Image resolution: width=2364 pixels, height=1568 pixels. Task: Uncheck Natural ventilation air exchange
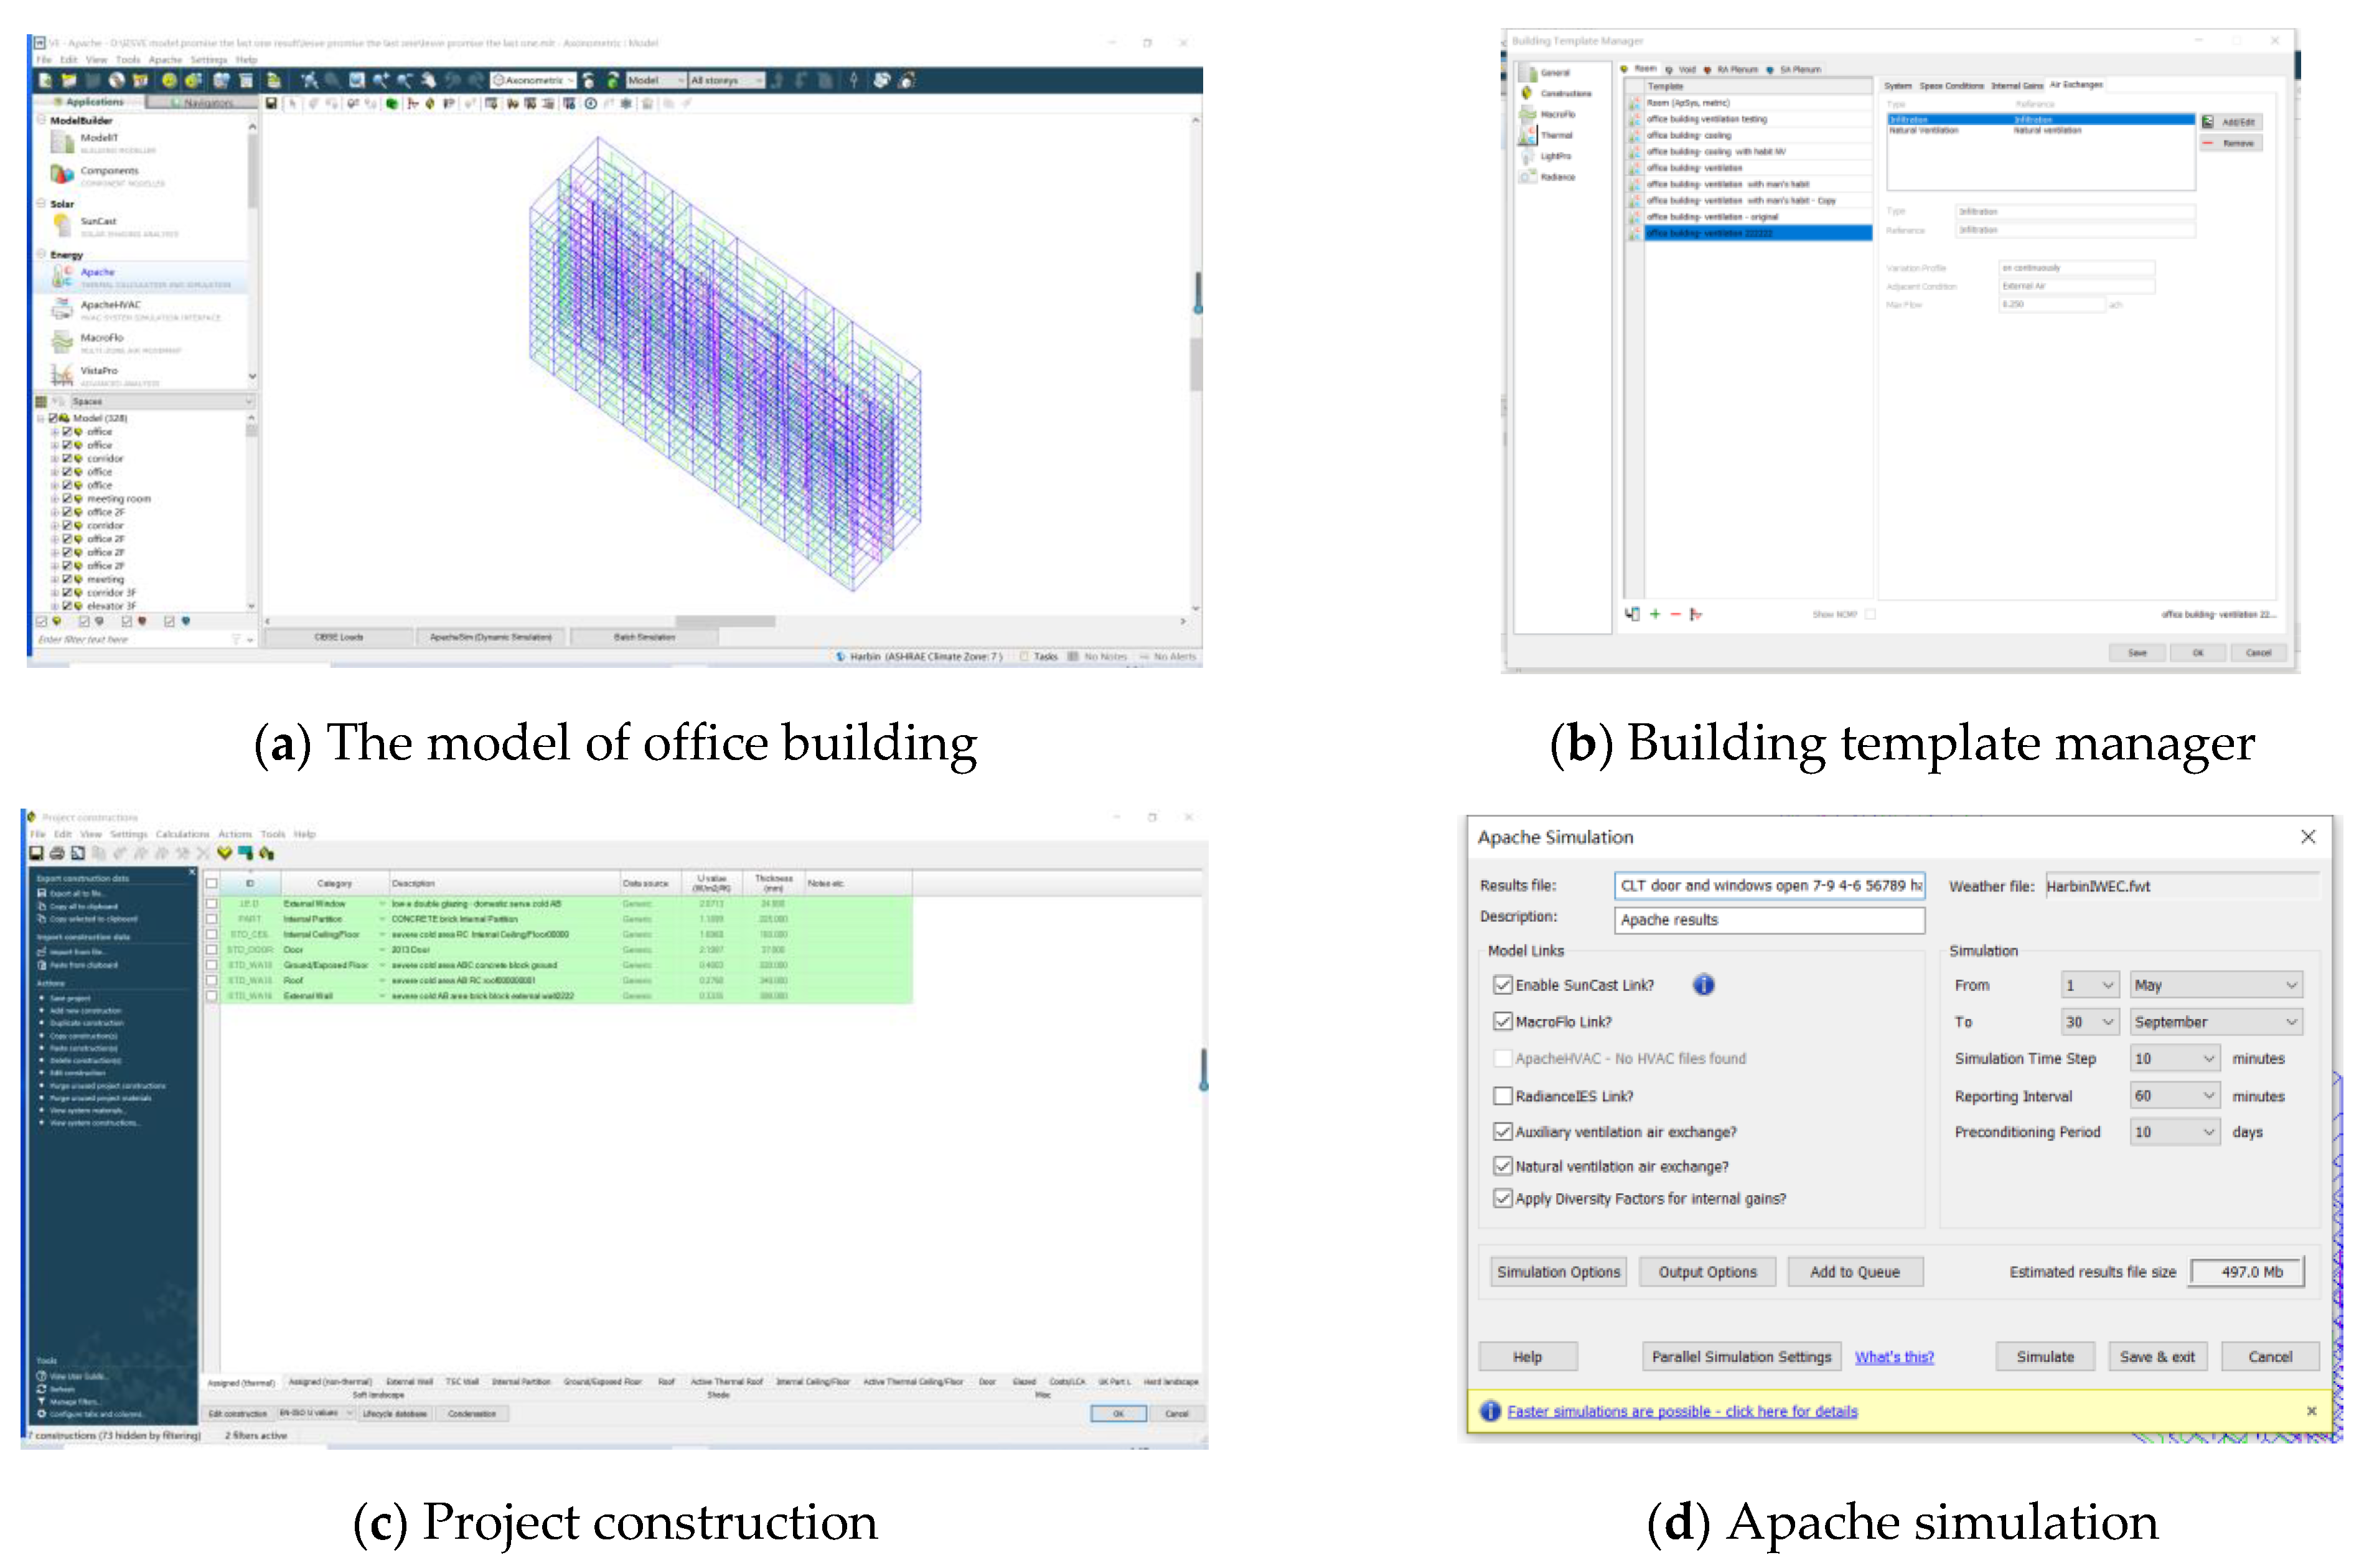click(x=1502, y=1166)
